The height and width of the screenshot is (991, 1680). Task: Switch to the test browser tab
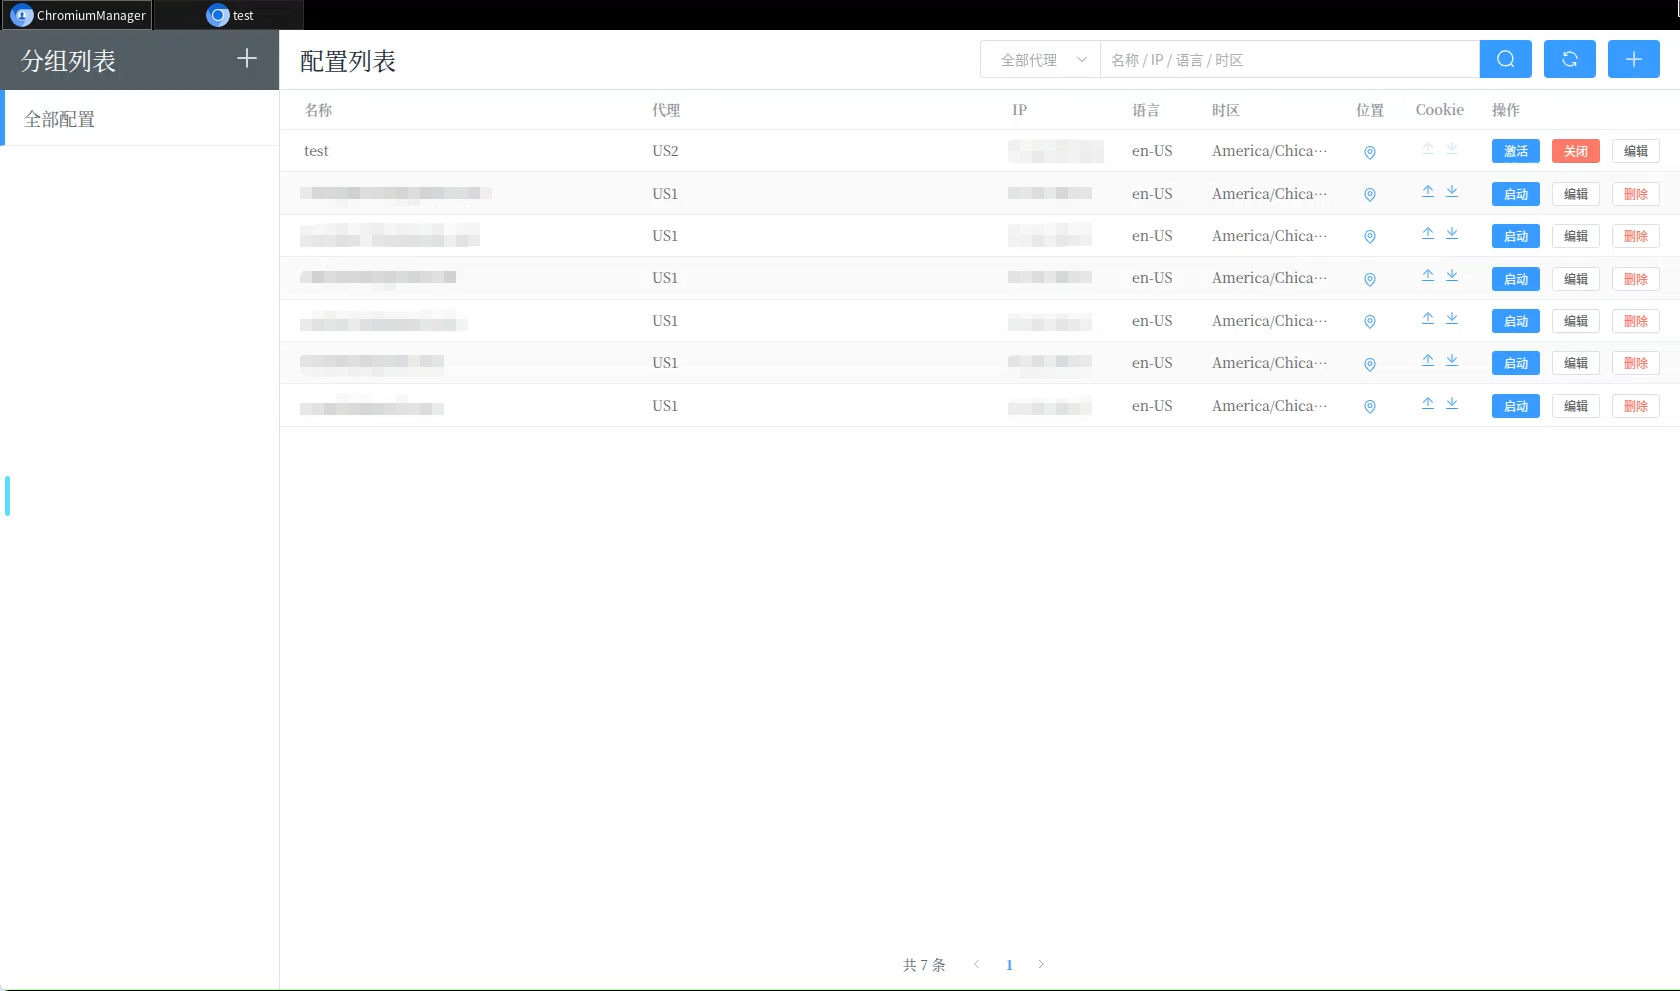point(230,15)
